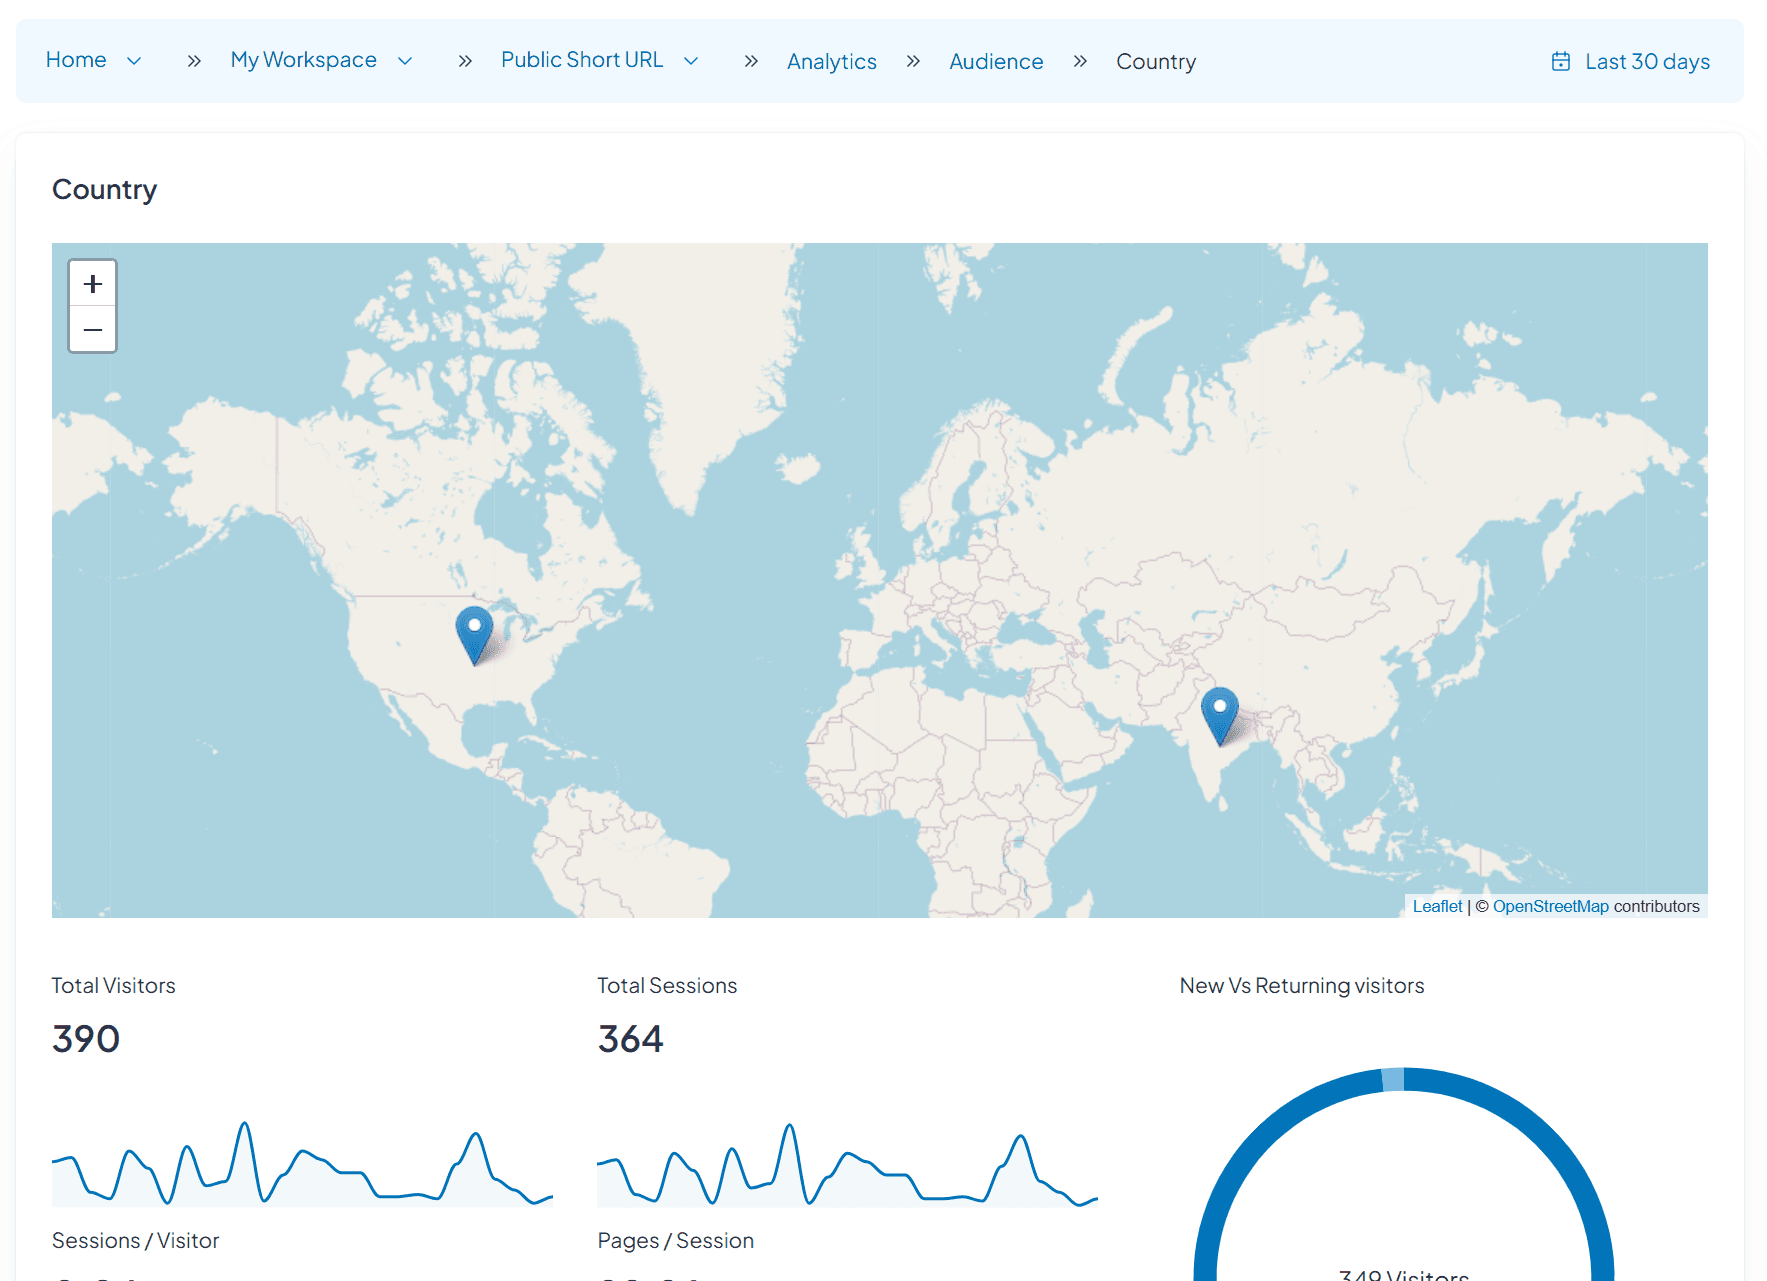Click the New Vs Returning visitors heading
Viewport: 1767px width, 1281px height.
coord(1302,986)
